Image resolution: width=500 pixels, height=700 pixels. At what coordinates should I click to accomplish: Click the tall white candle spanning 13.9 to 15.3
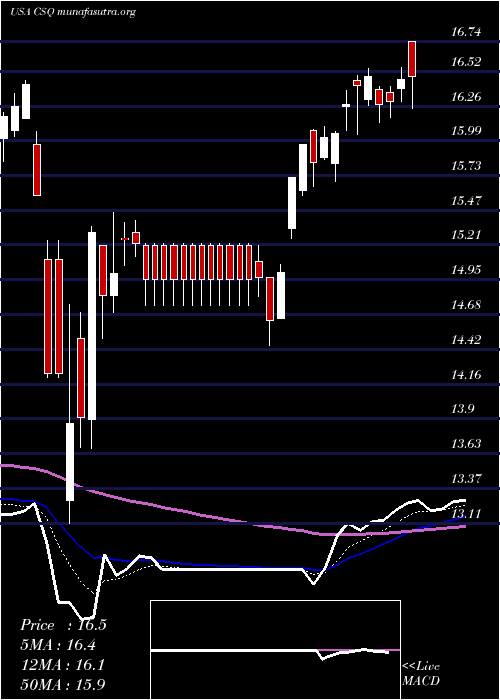pyautogui.click(x=92, y=326)
